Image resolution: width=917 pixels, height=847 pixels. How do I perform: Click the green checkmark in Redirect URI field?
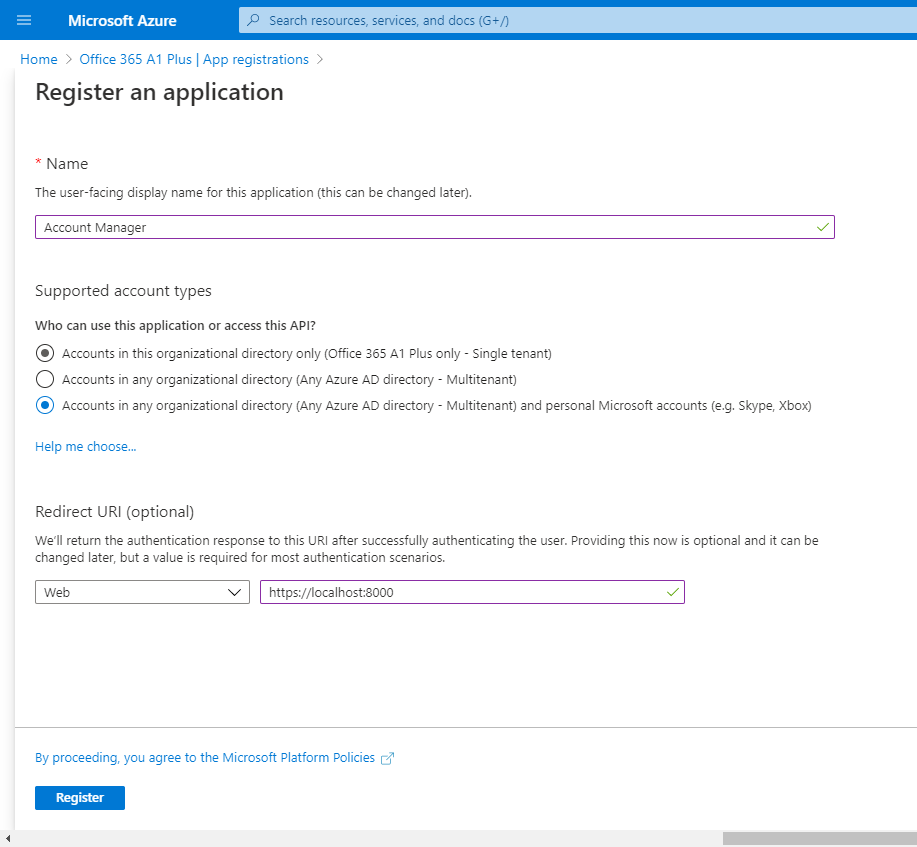pyautogui.click(x=673, y=592)
